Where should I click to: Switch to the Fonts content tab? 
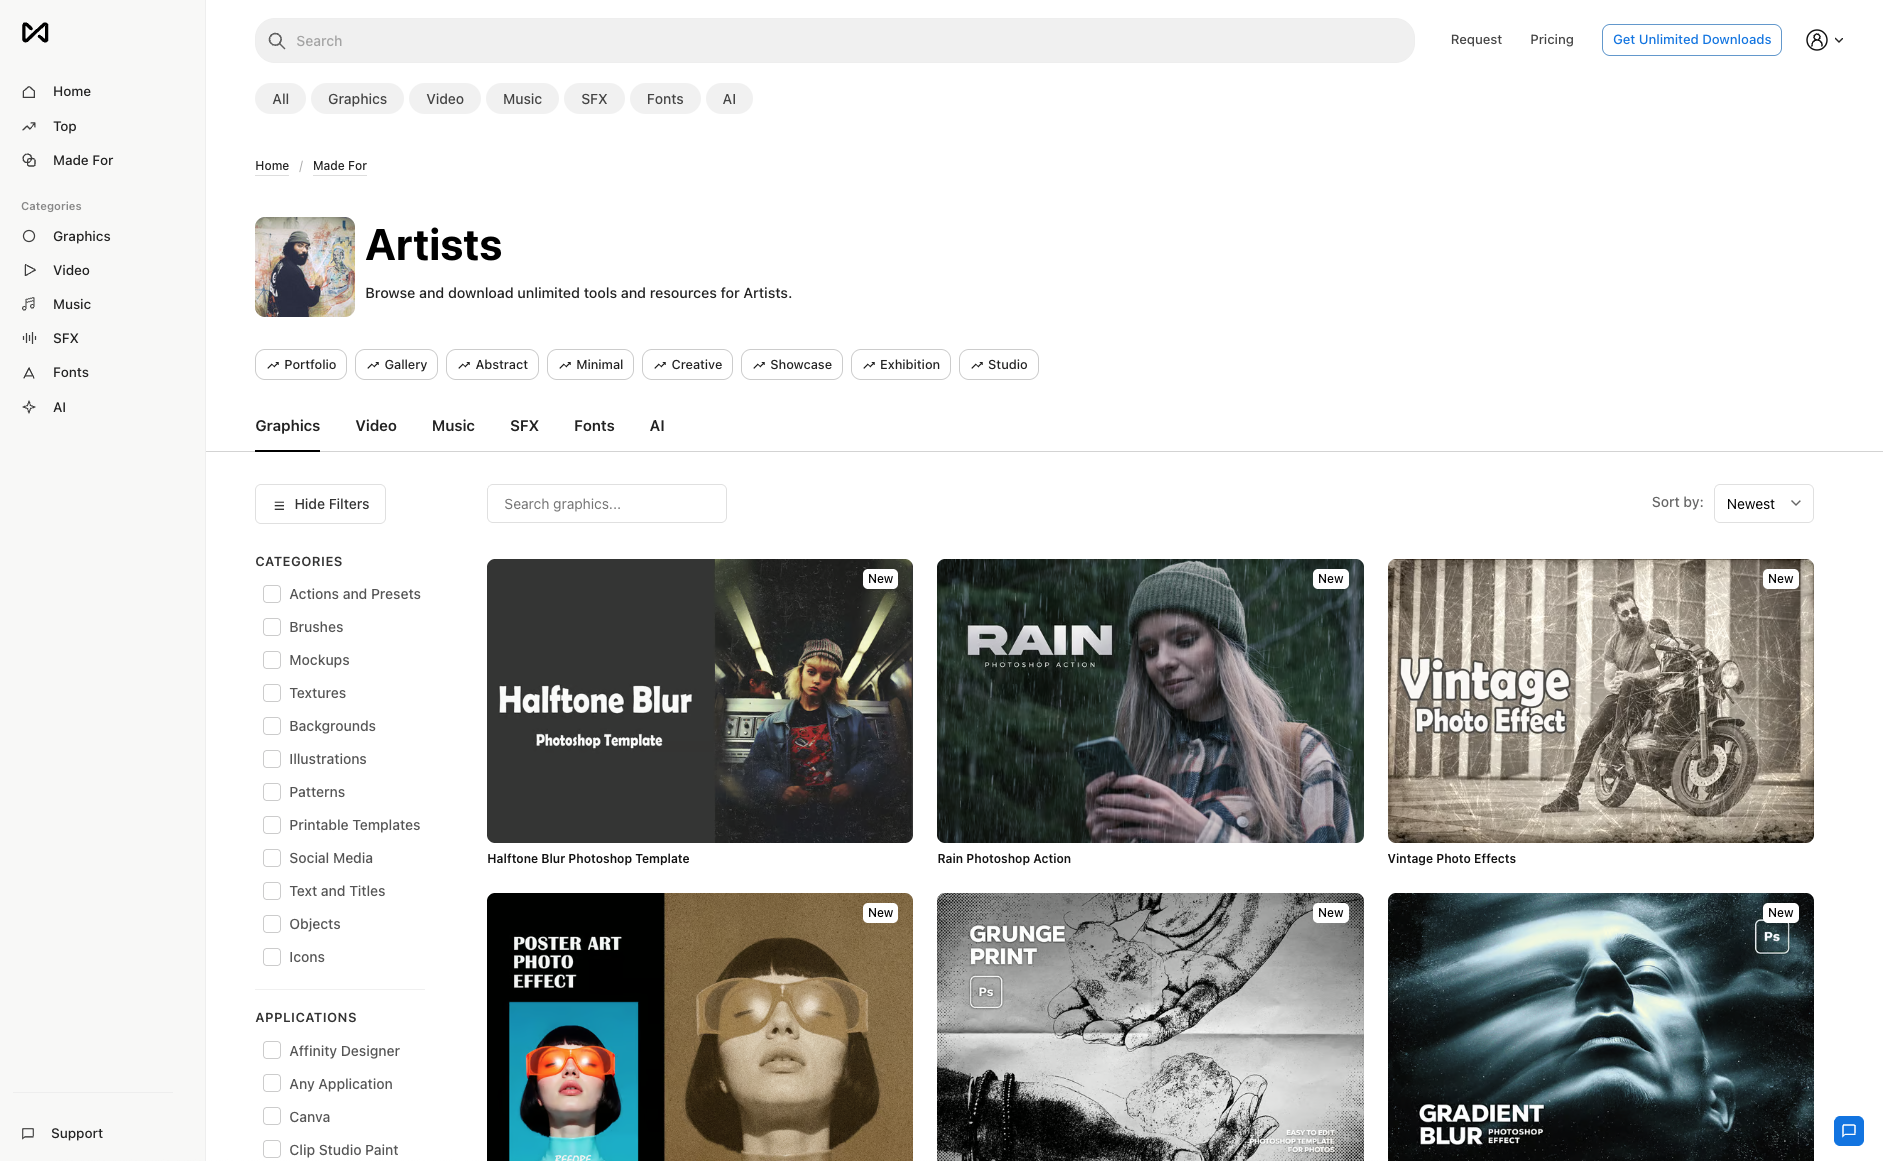tap(593, 425)
